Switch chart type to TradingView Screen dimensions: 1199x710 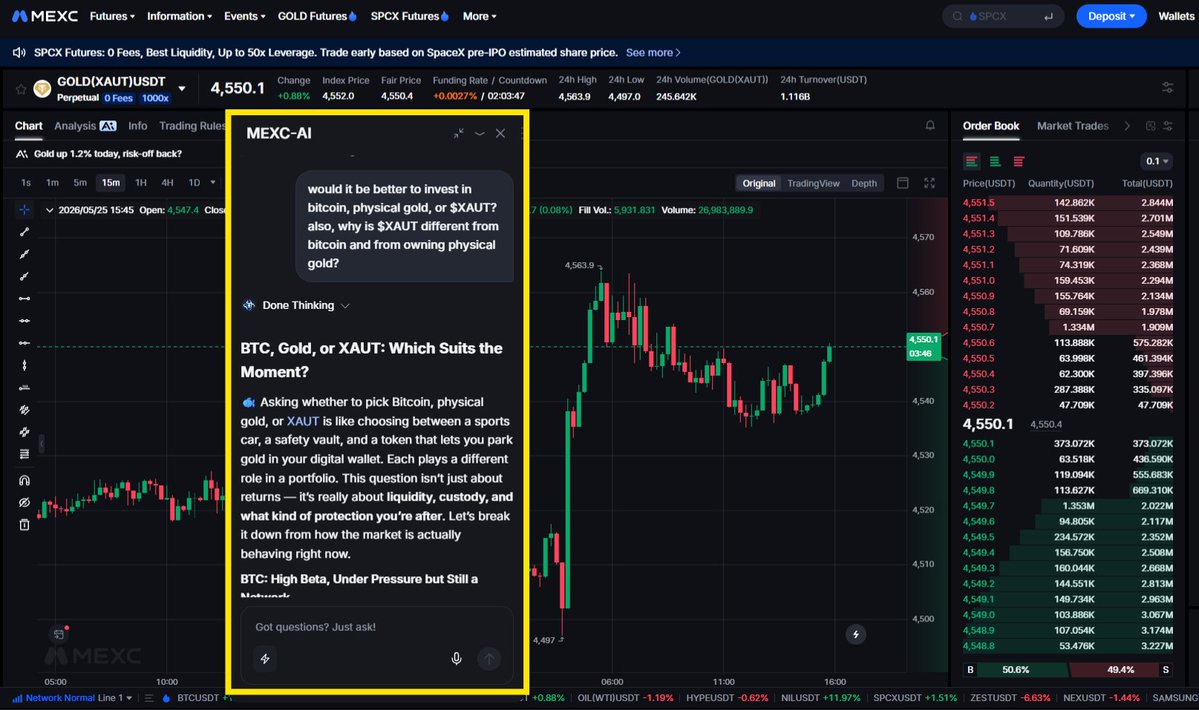(x=813, y=183)
